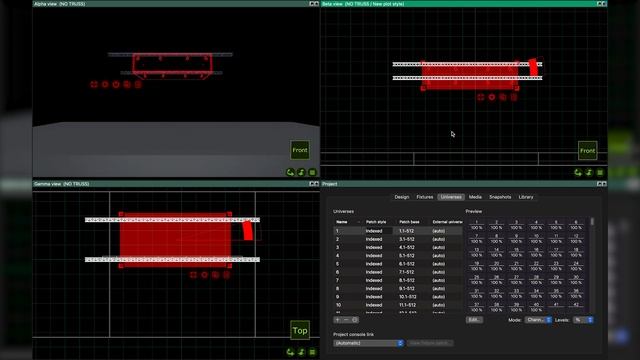Click the Gamma view title bar

[176, 184]
